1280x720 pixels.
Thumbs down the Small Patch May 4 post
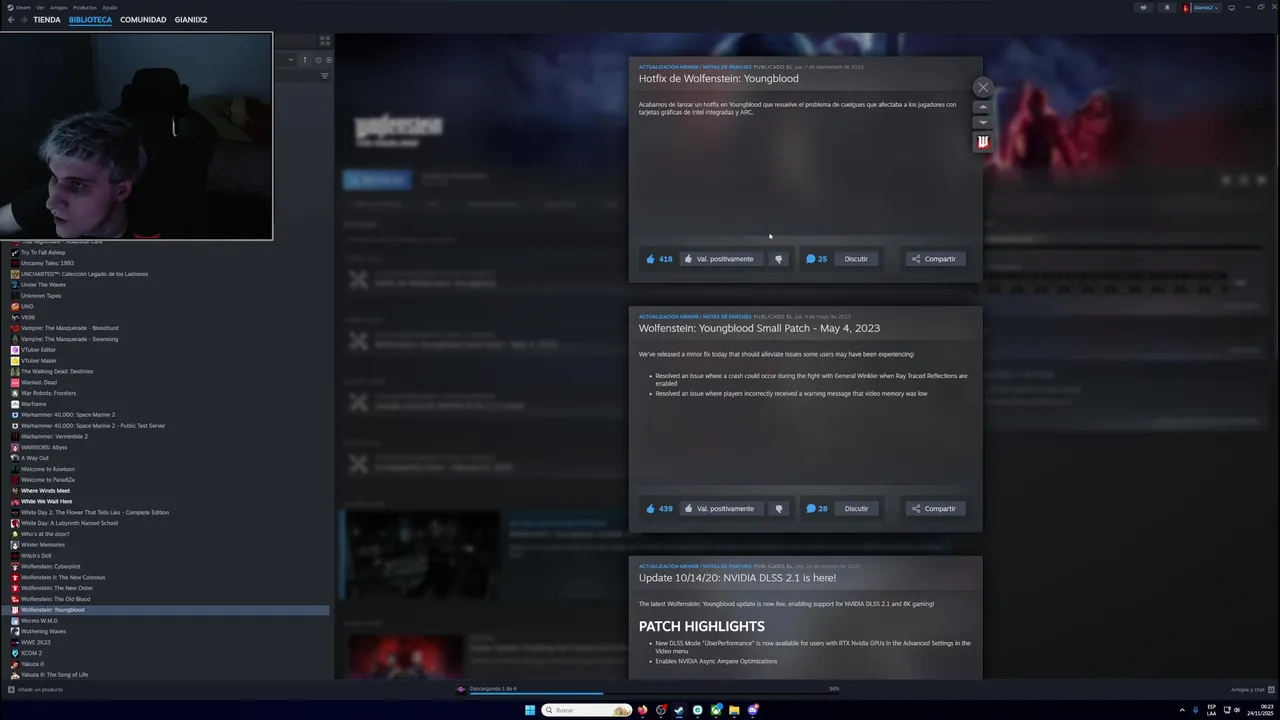point(779,509)
